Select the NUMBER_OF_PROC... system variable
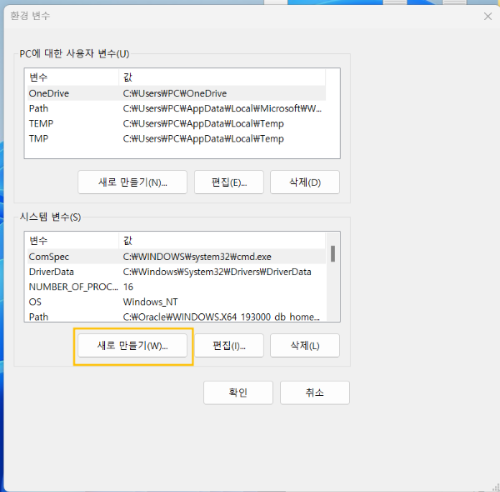 (x=177, y=286)
